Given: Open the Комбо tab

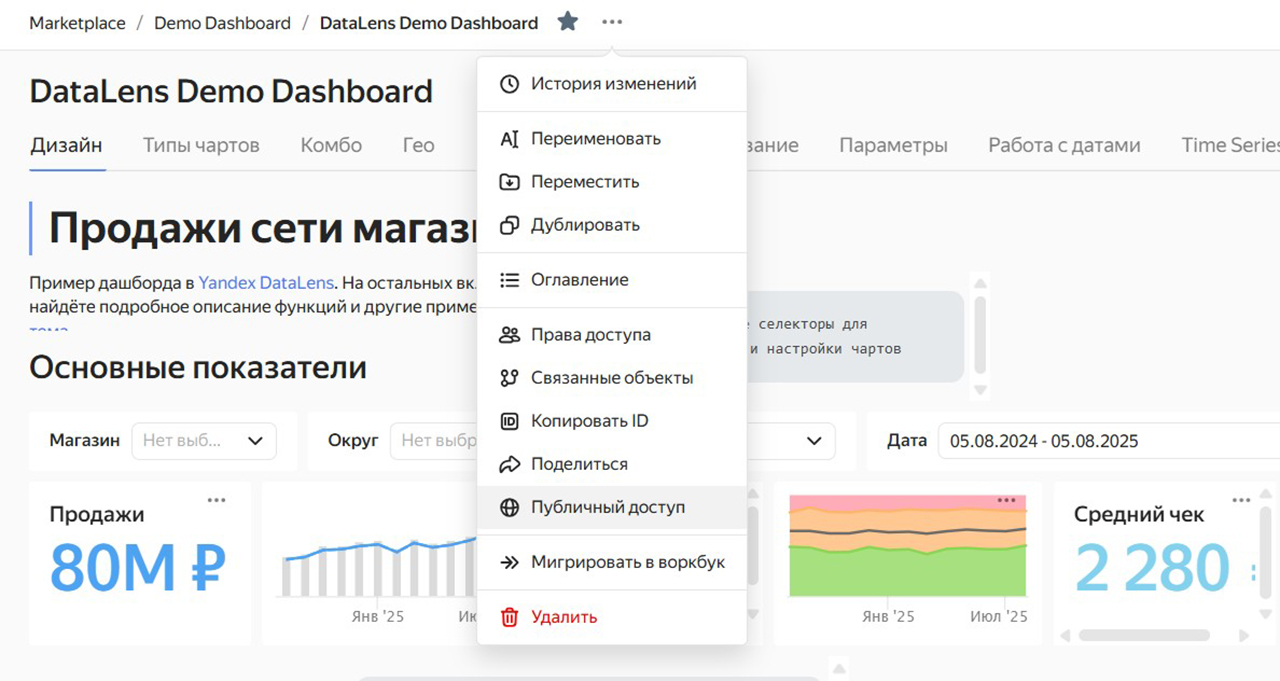Looking at the screenshot, I should pyautogui.click(x=331, y=145).
